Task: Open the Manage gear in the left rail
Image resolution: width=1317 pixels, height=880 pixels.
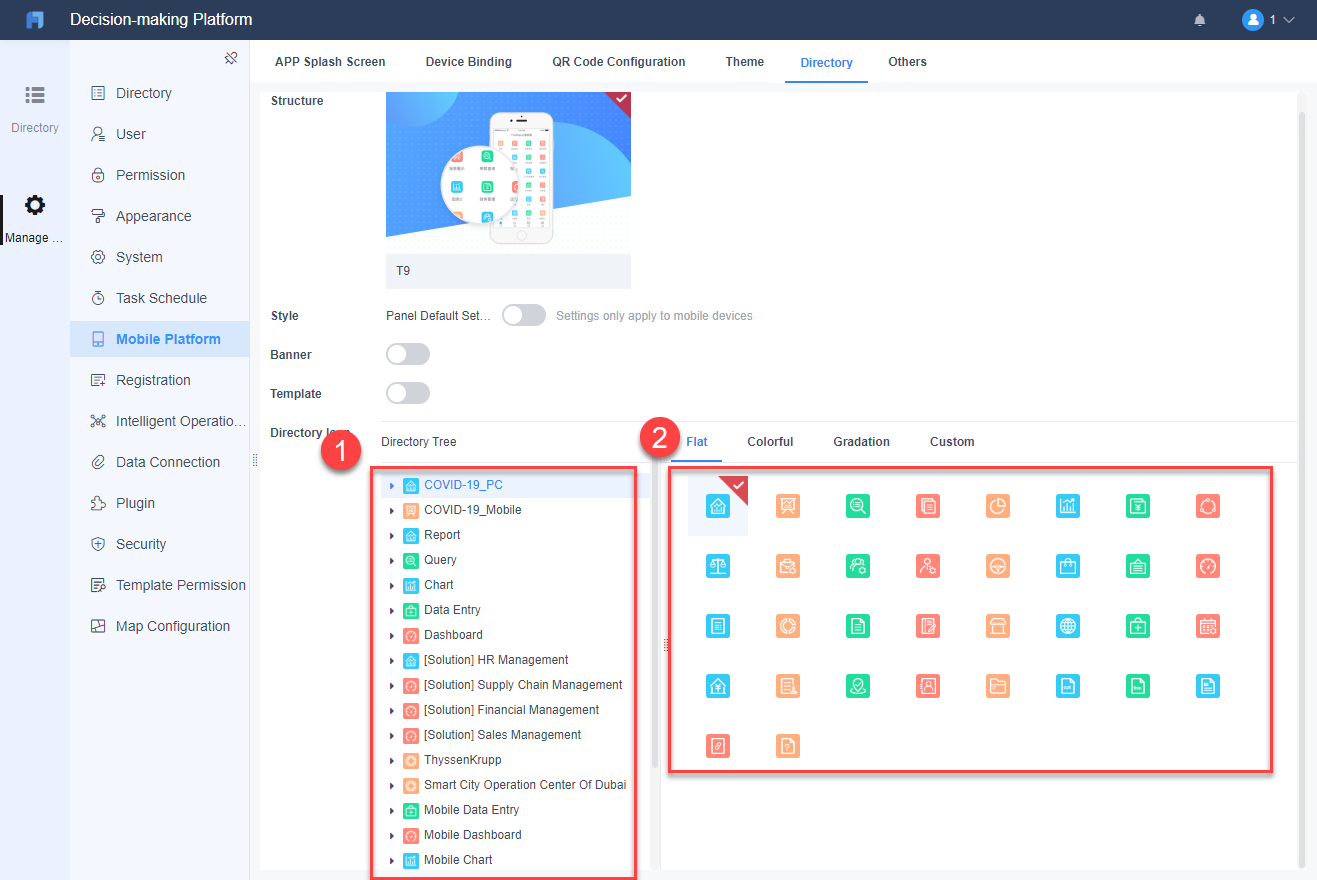Action: [35, 205]
